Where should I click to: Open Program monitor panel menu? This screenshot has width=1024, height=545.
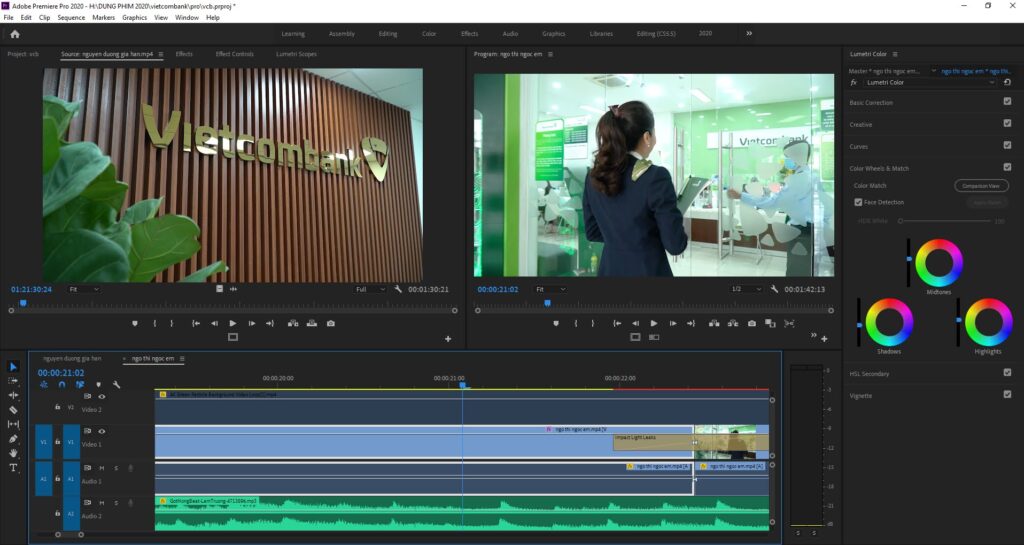(551, 54)
